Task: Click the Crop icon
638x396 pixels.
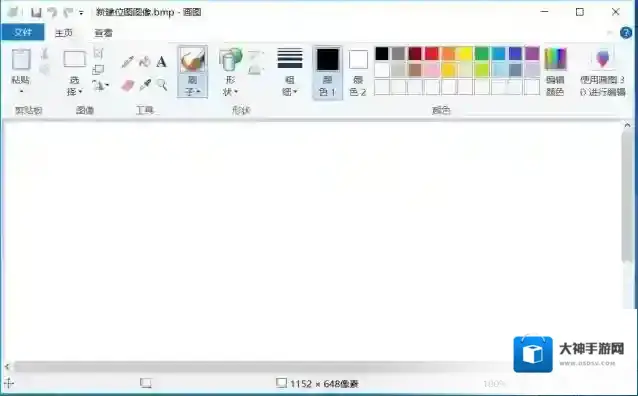Action: pyautogui.click(x=98, y=53)
